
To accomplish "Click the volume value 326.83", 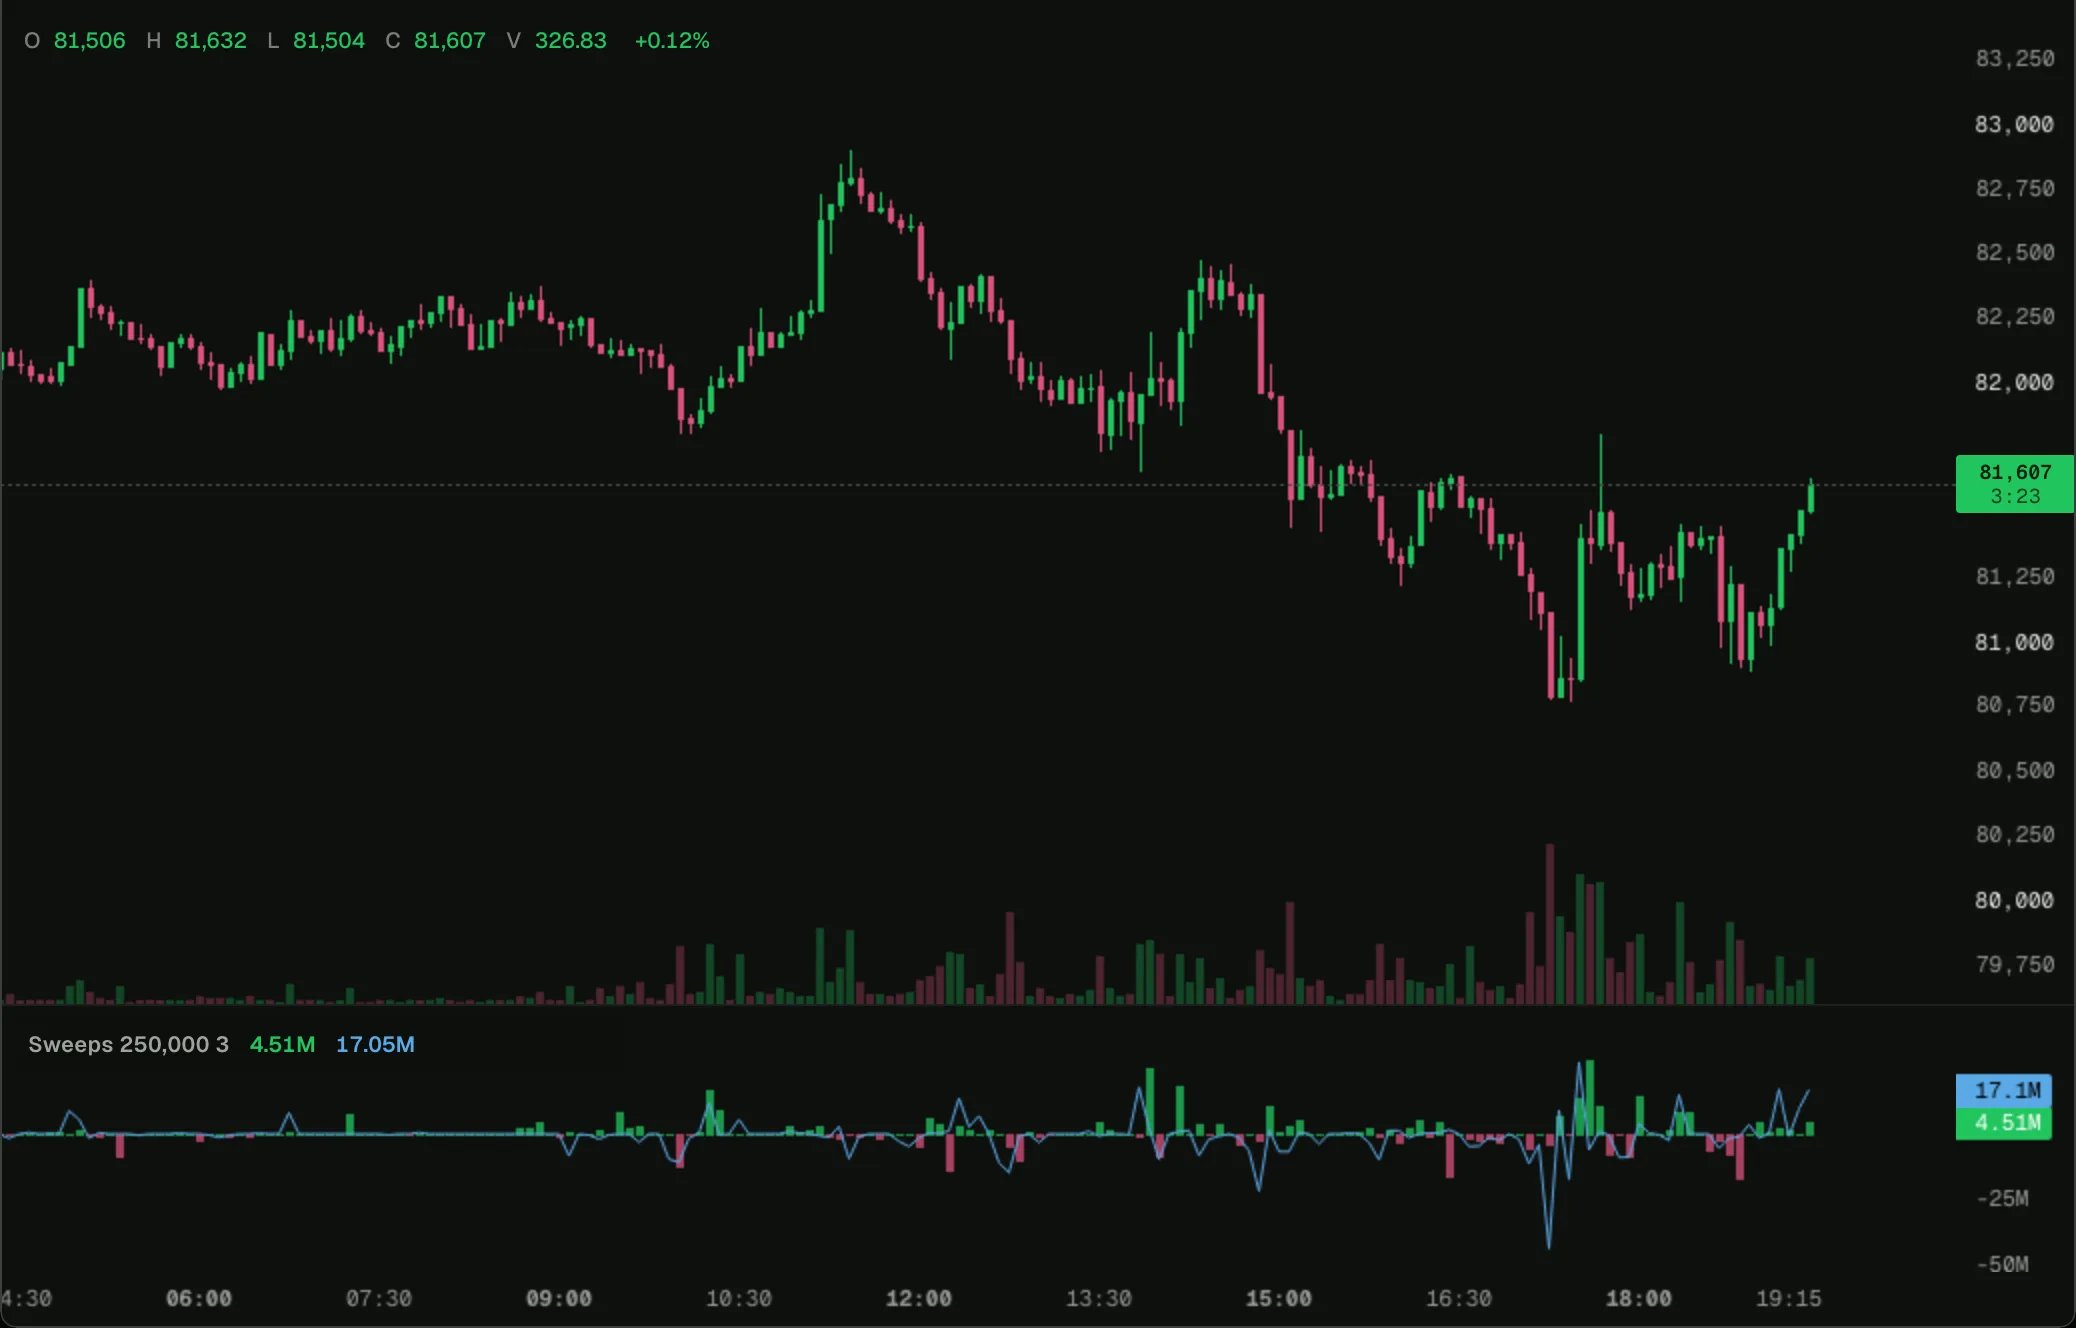I will (570, 41).
